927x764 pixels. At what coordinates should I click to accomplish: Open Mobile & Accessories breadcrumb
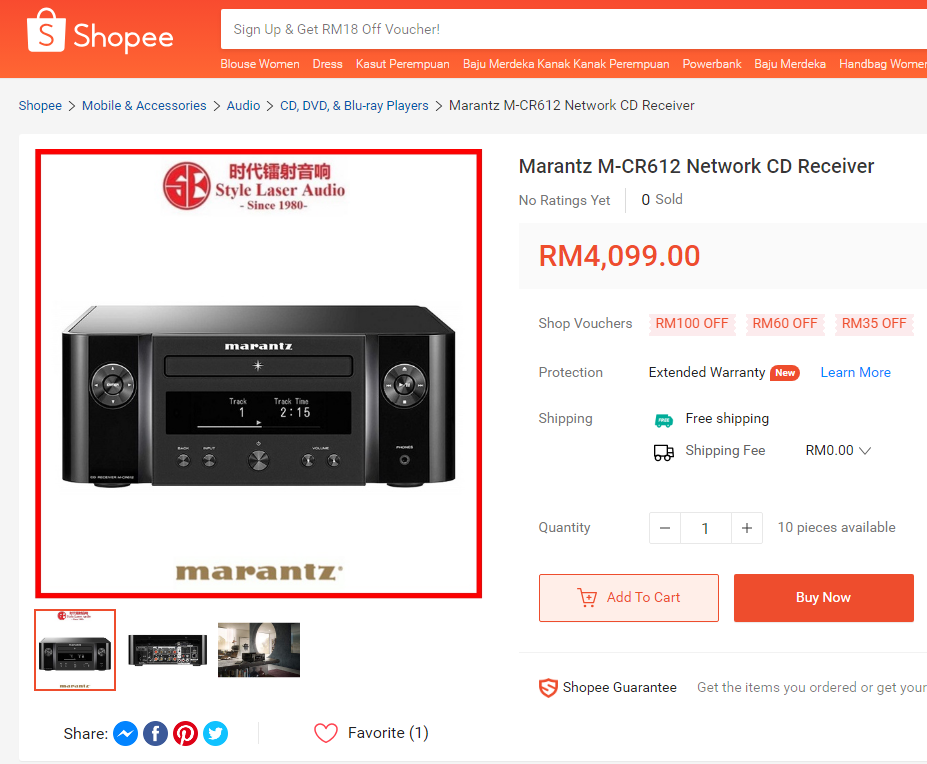144,105
